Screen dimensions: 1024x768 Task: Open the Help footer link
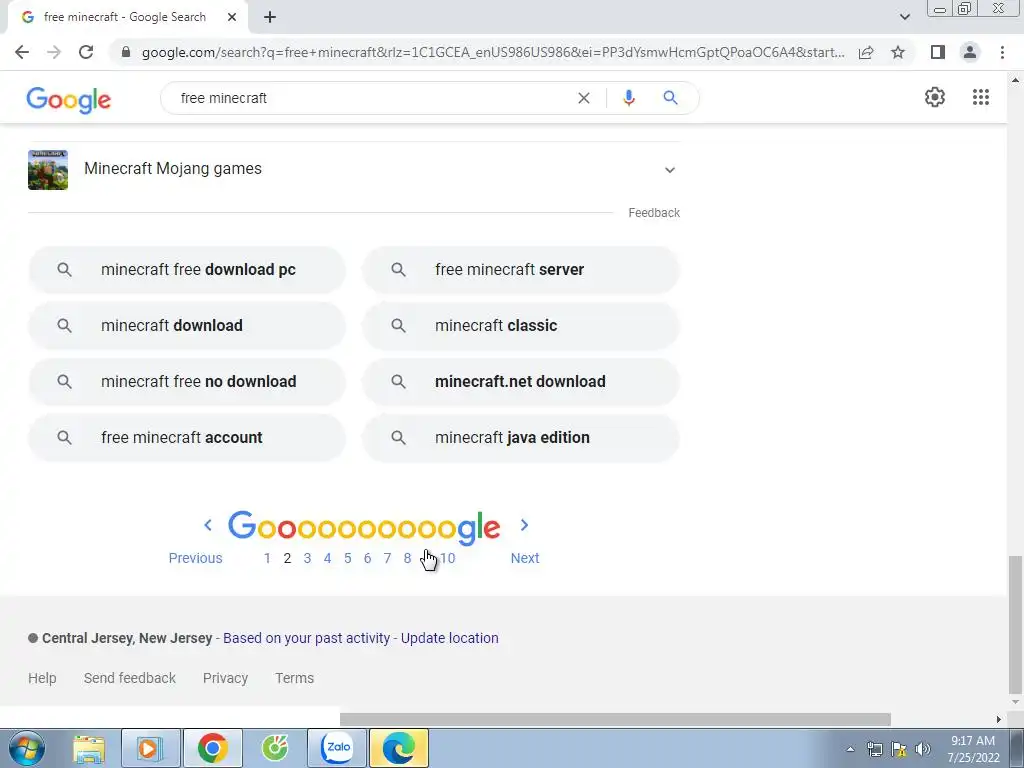click(x=42, y=678)
